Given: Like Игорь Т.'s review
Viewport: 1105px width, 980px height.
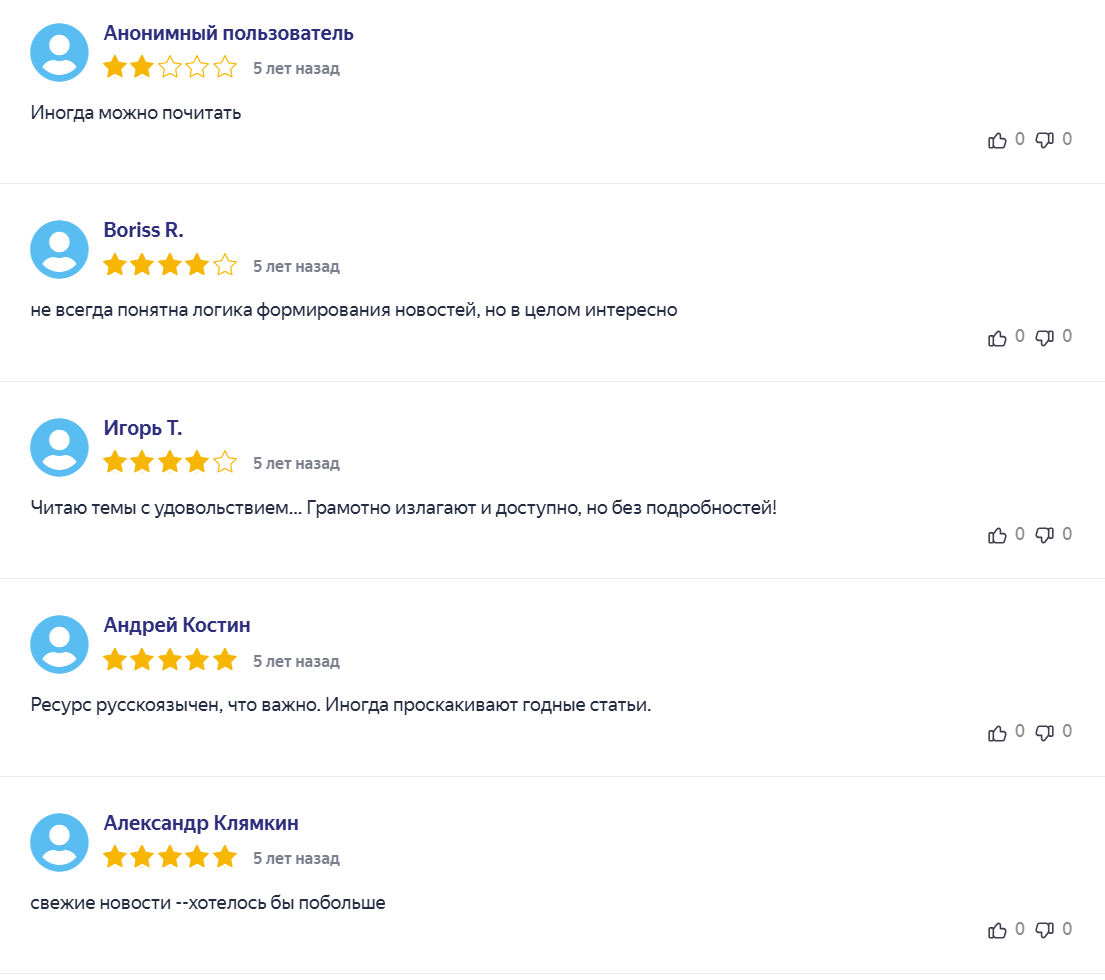Looking at the screenshot, I should pyautogui.click(x=997, y=535).
